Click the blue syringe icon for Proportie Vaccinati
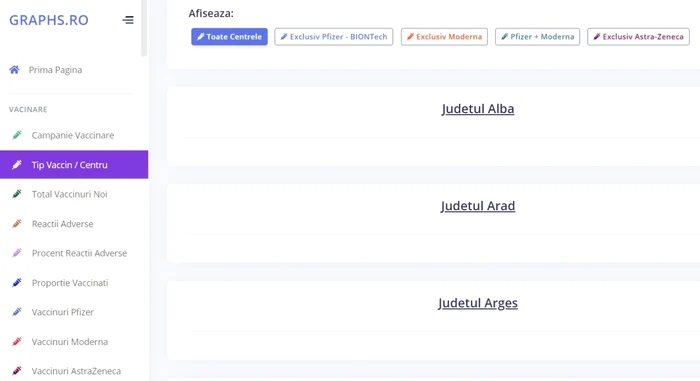The height and width of the screenshot is (381, 700). pyautogui.click(x=17, y=282)
